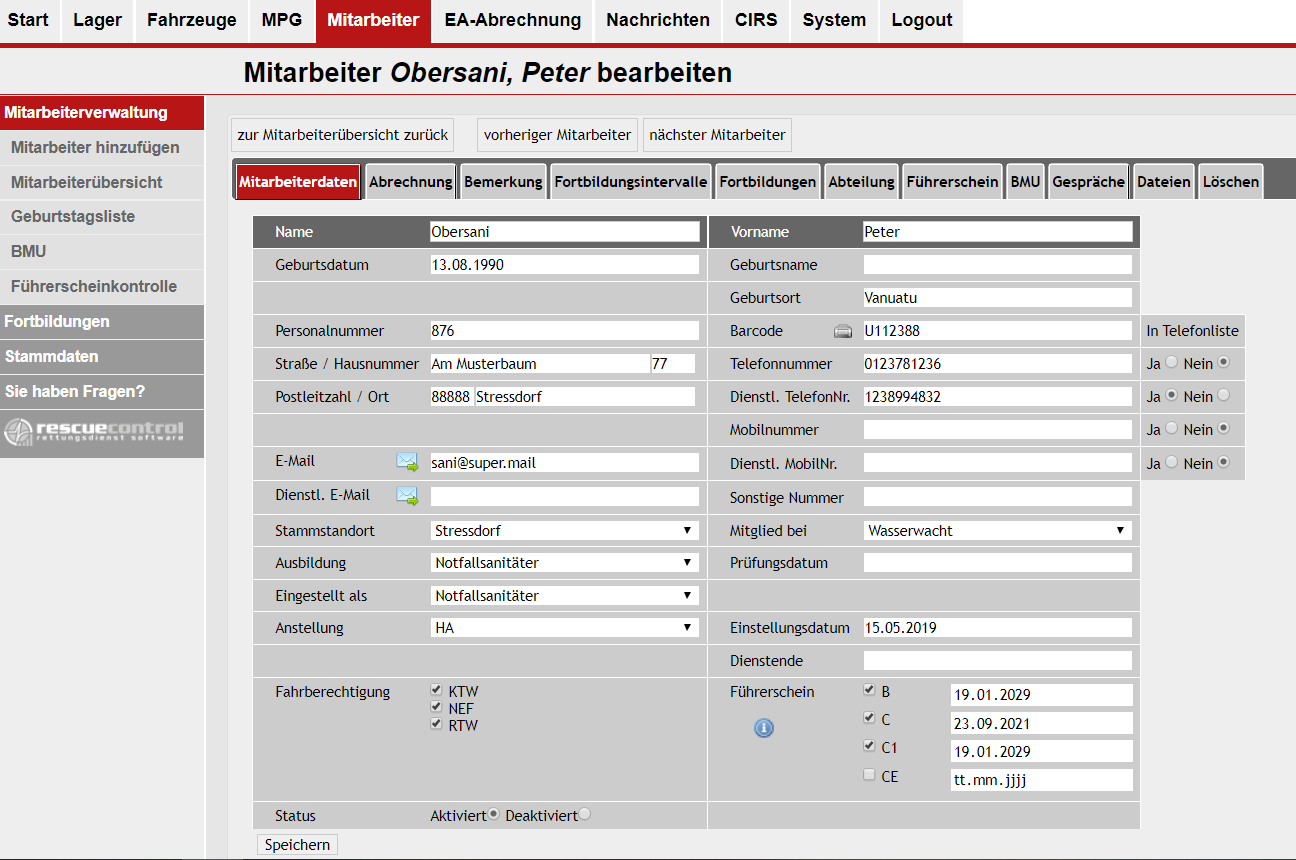This screenshot has width=1296, height=860.
Task: Click the Barcode scanner icon
Action: 843,331
